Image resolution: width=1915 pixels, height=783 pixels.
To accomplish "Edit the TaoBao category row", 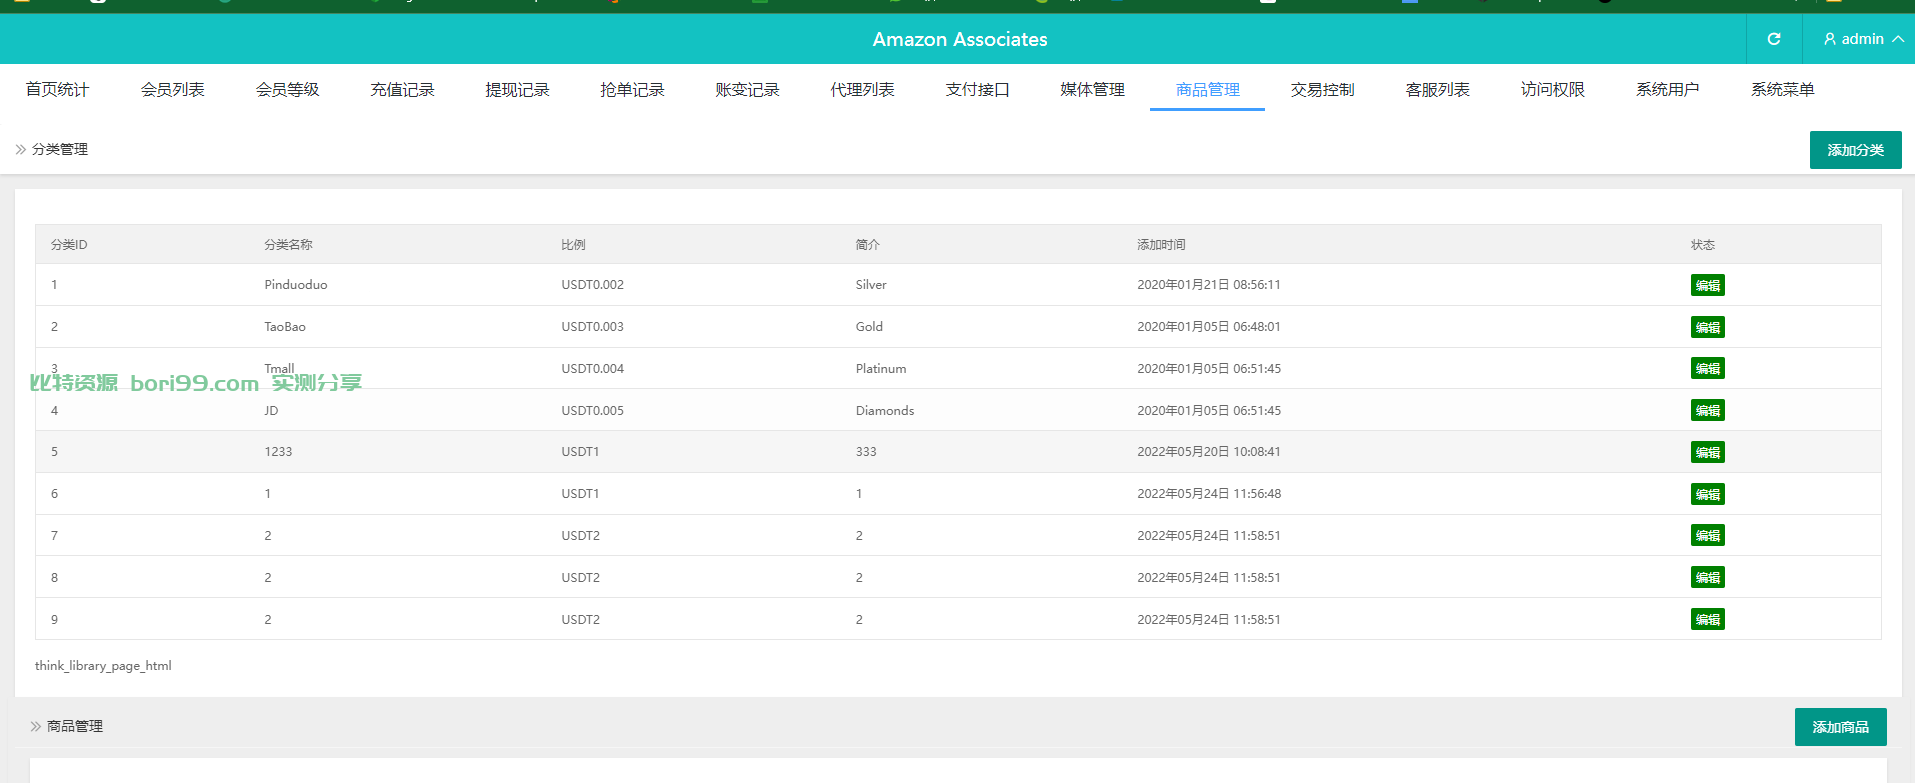I will [1707, 327].
